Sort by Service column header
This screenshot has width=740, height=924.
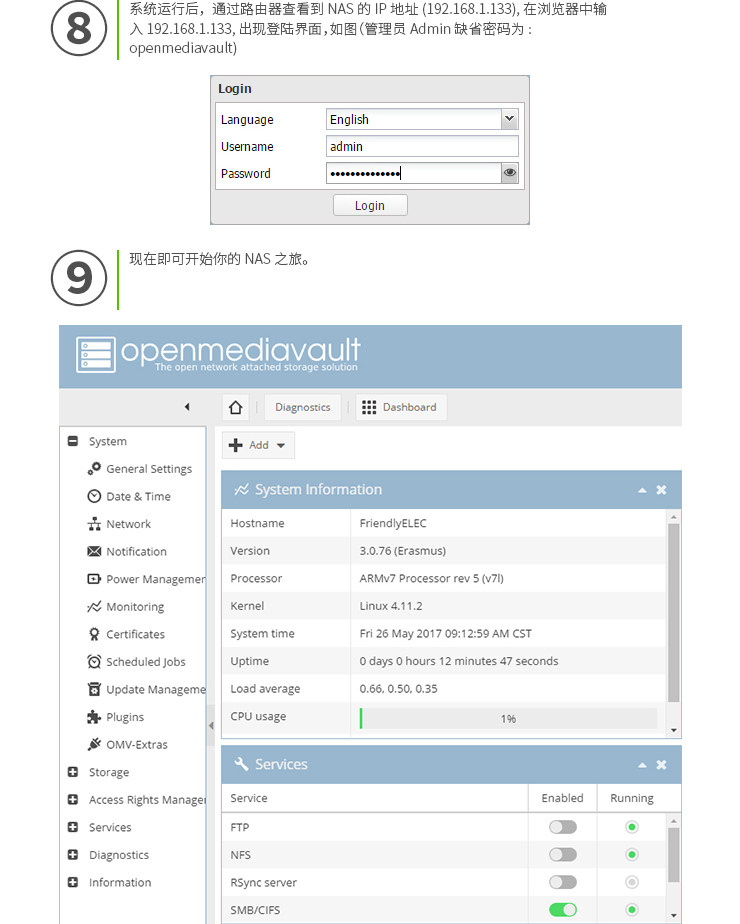point(375,798)
